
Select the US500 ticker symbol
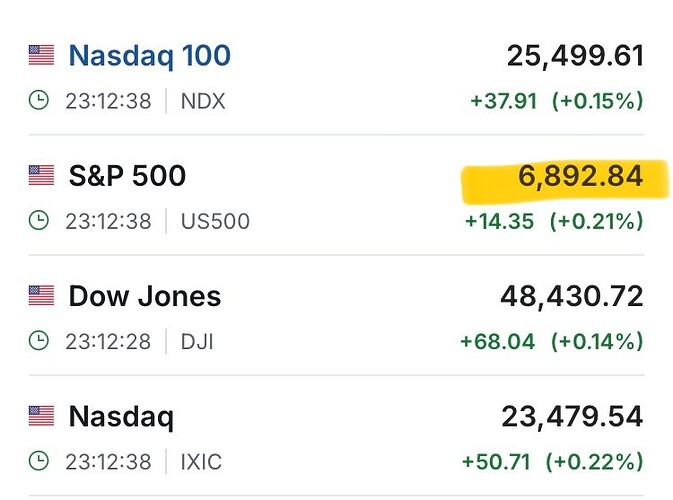point(215,221)
